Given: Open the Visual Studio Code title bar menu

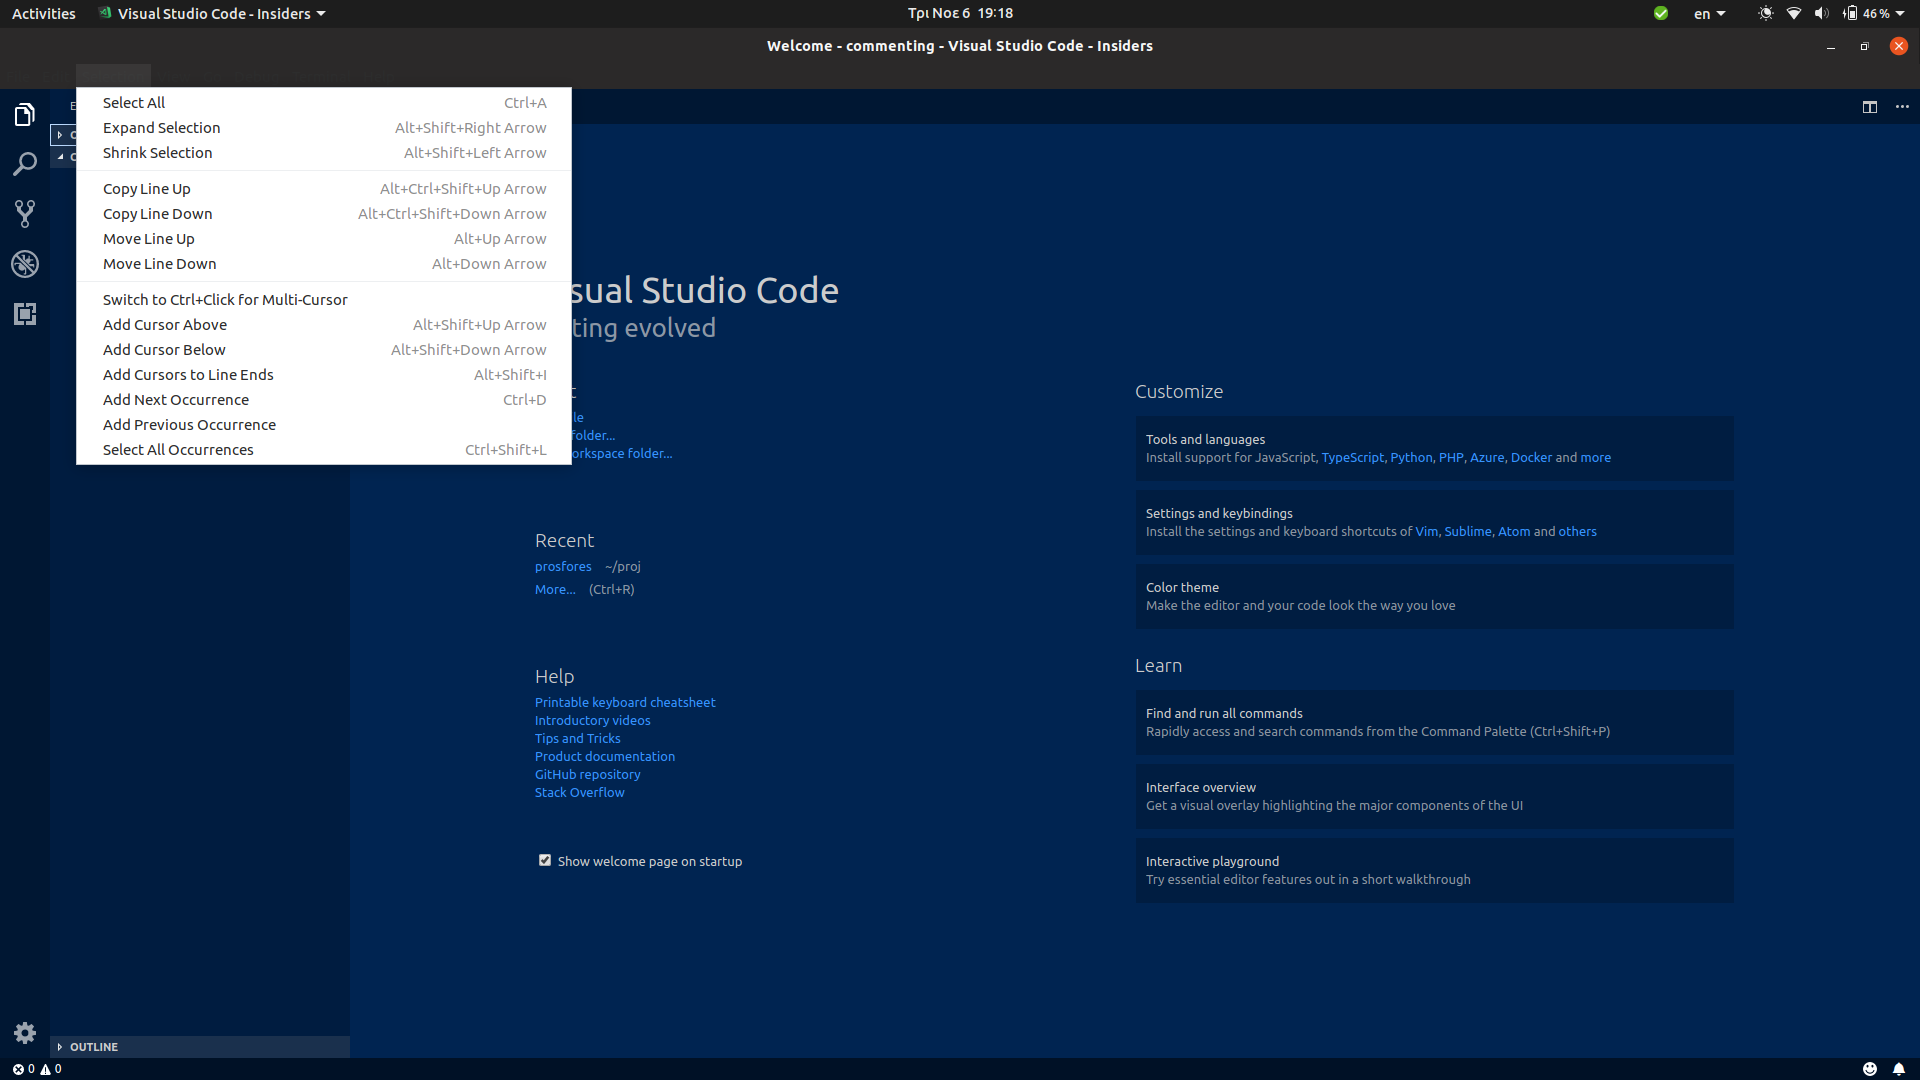Looking at the screenshot, I should tap(211, 13).
